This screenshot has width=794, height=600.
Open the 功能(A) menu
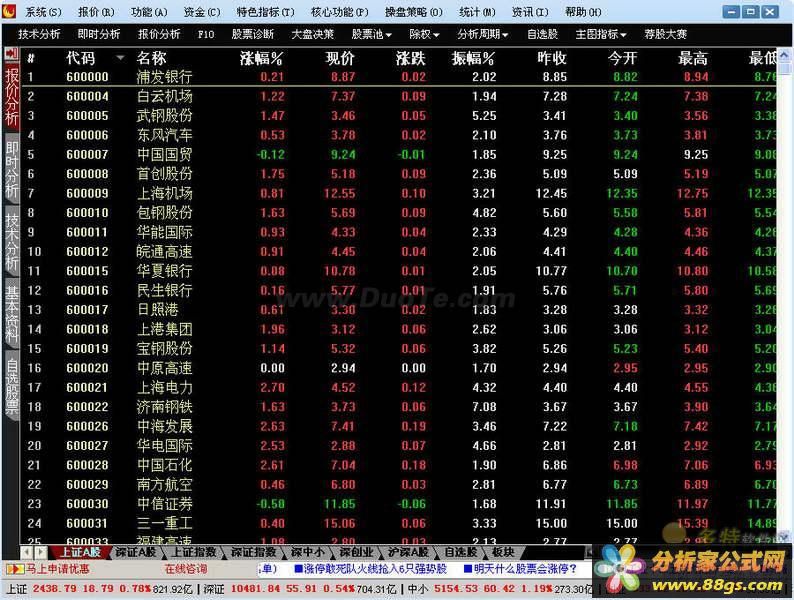[x=149, y=12]
